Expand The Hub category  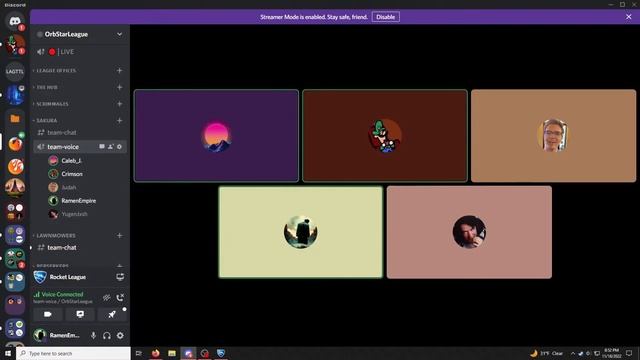coord(47,87)
